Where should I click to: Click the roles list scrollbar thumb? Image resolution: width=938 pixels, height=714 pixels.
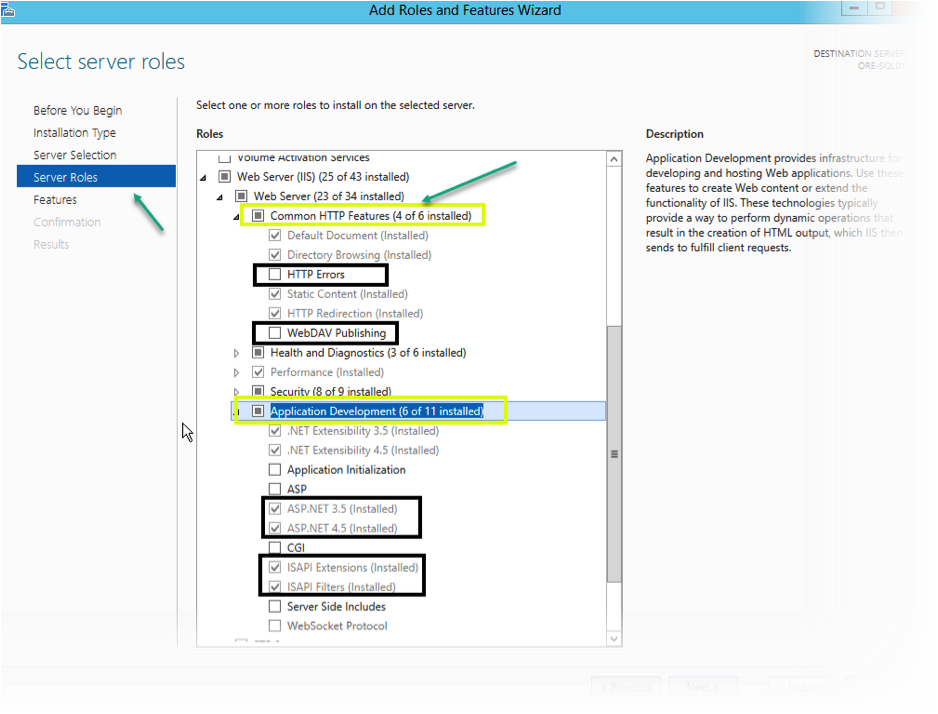614,454
